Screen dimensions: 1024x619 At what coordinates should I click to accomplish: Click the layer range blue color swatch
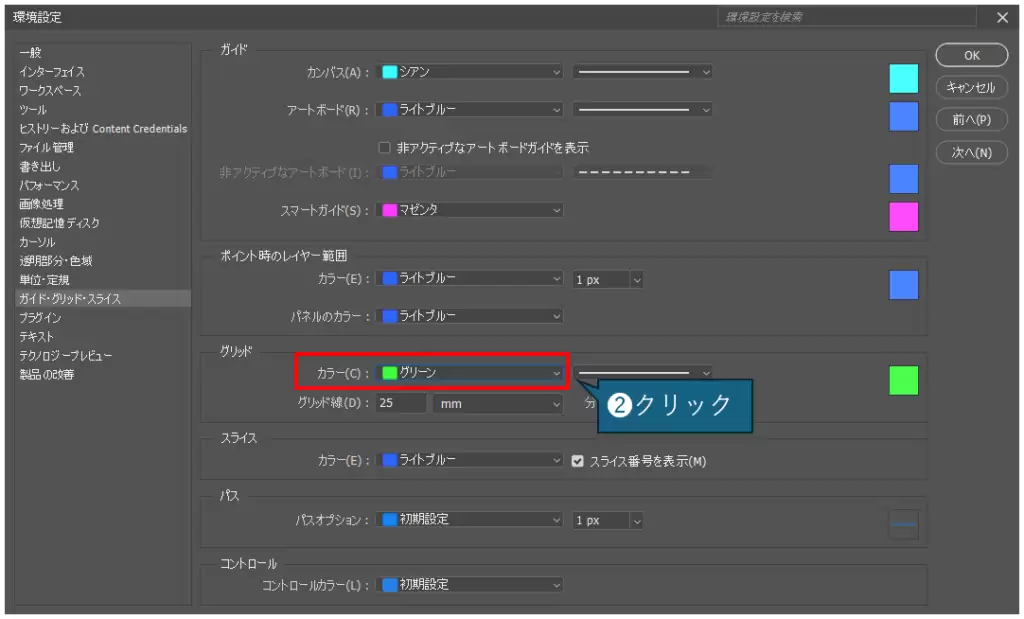(903, 285)
